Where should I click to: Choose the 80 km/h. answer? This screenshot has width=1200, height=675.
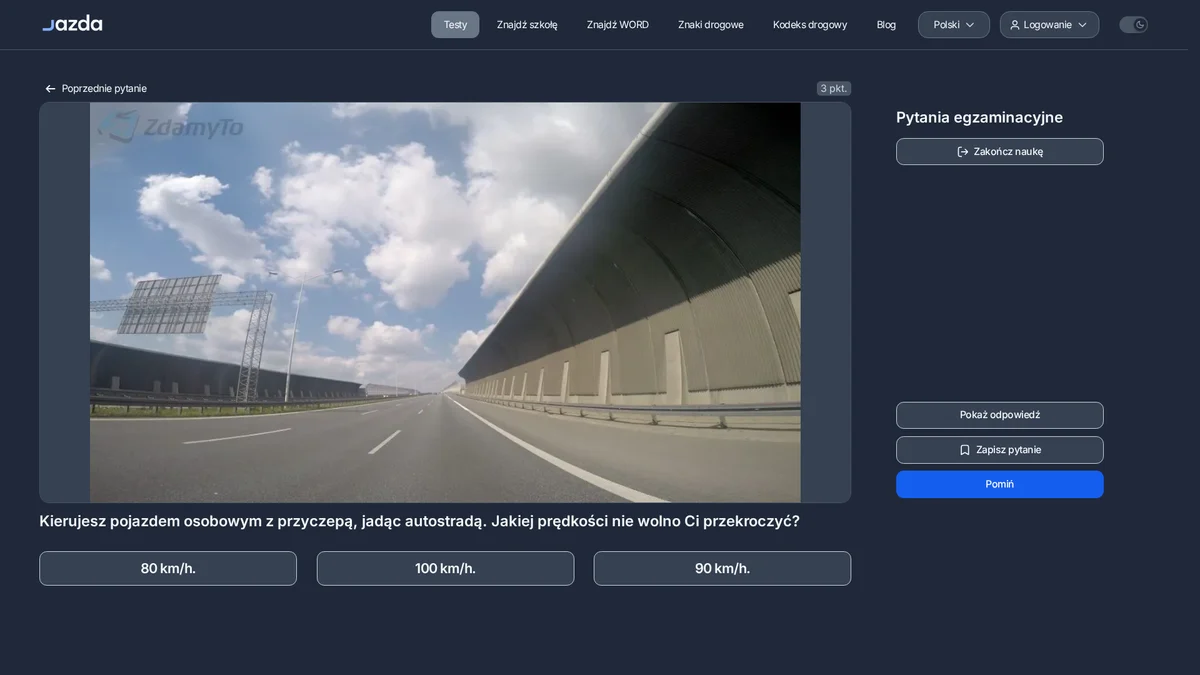pyautogui.click(x=168, y=568)
